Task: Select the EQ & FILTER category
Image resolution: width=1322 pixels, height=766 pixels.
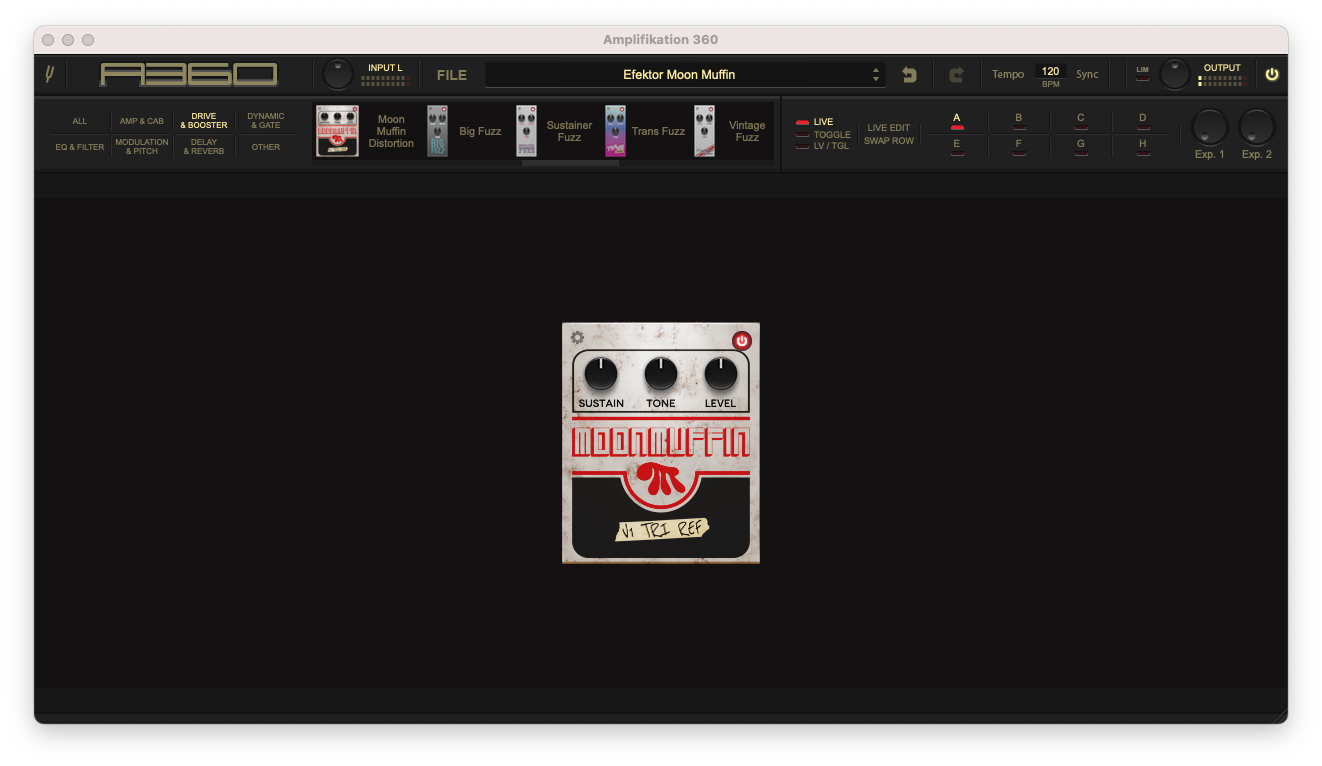Action: 80,147
